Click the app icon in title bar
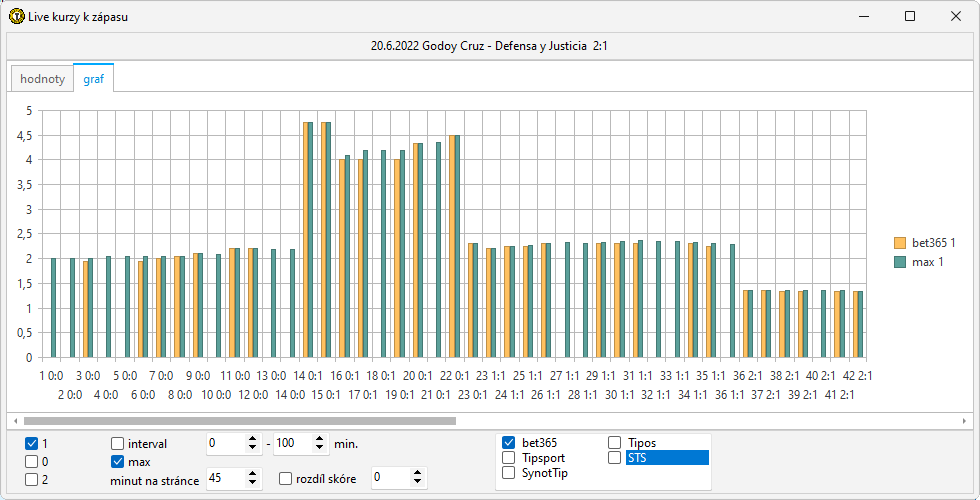 click(16, 17)
